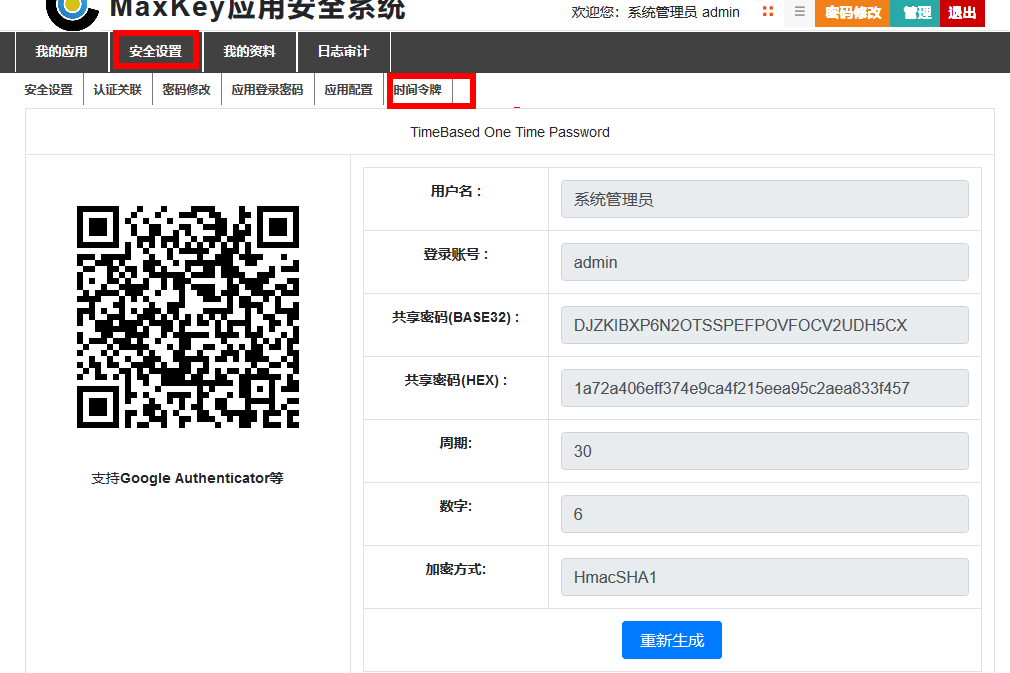Select the 安全设置 sub-tab
This screenshot has height=673, width=1010.
coord(49,90)
